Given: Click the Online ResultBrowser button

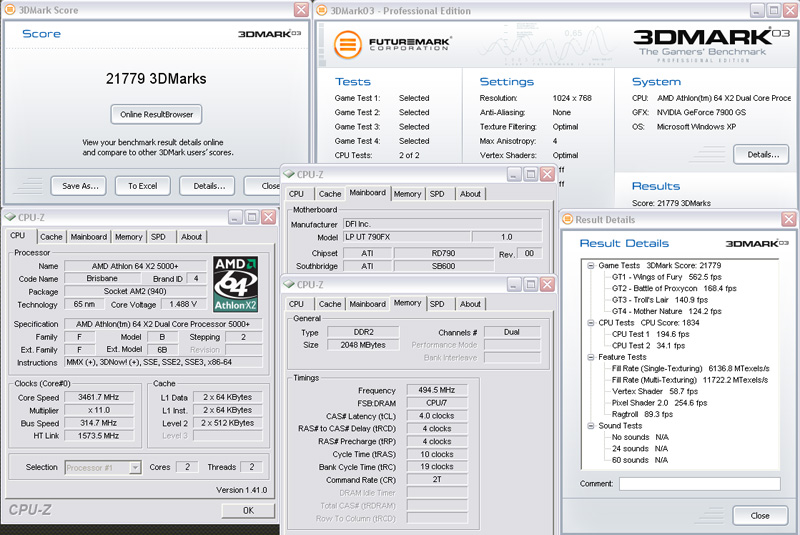Looking at the screenshot, I should 156,114.
